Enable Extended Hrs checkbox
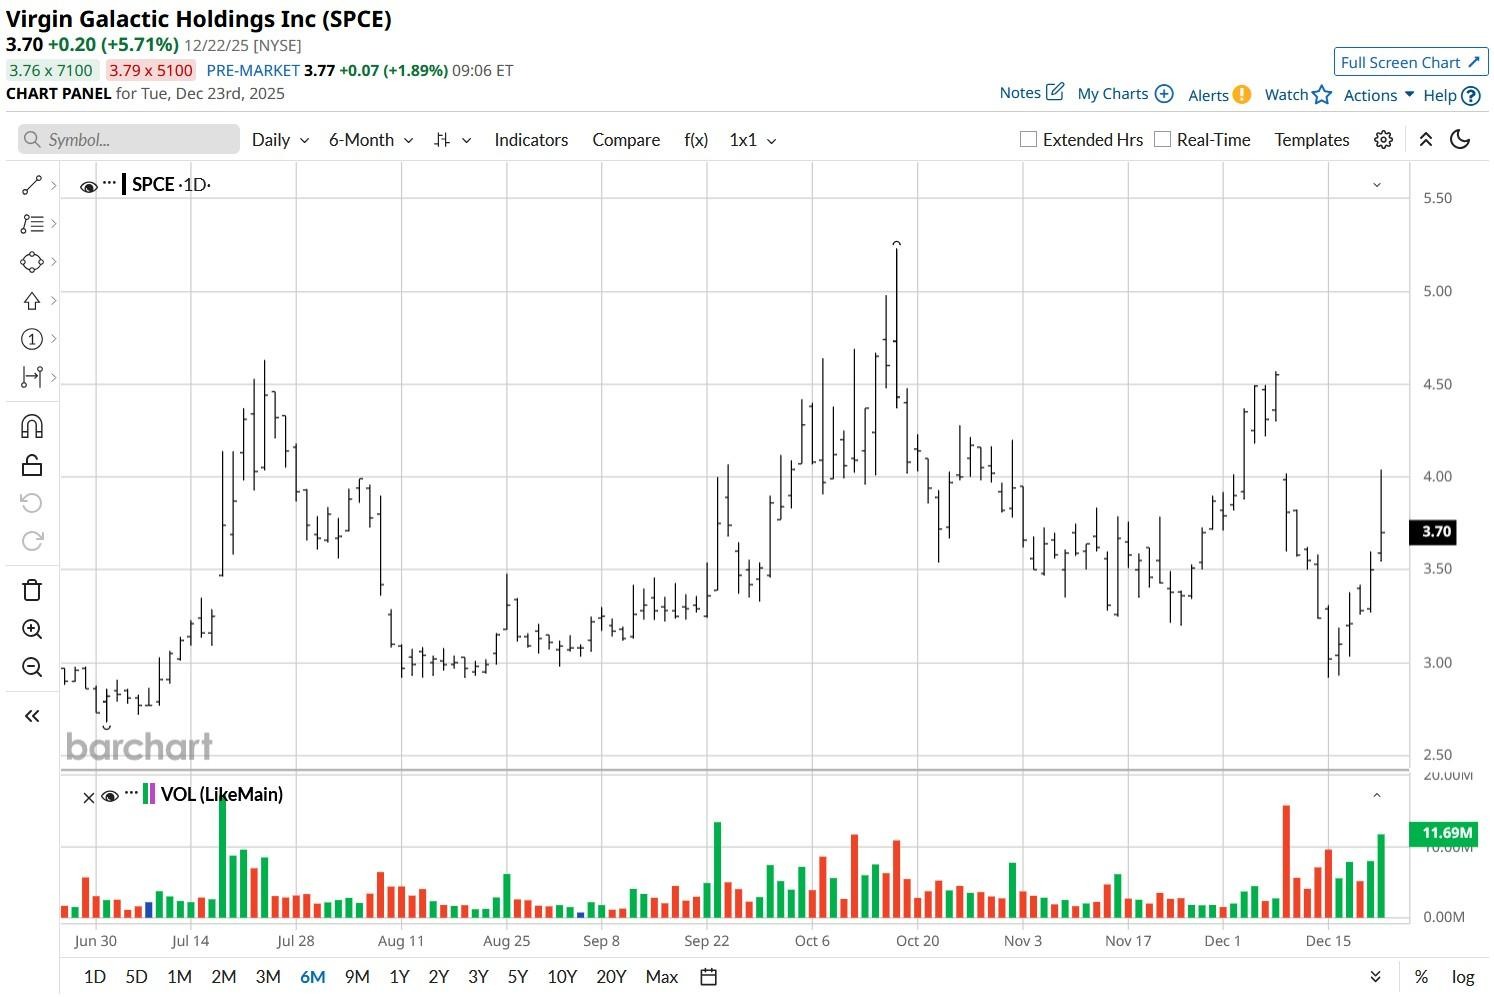Image resolution: width=1494 pixels, height=997 pixels. 1028,140
